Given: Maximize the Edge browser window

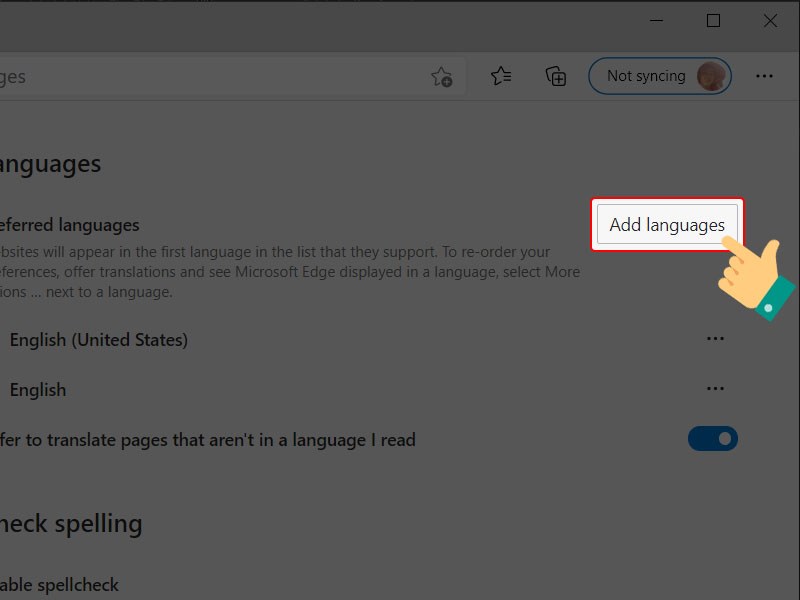Looking at the screenshot, I should [713, 21].
